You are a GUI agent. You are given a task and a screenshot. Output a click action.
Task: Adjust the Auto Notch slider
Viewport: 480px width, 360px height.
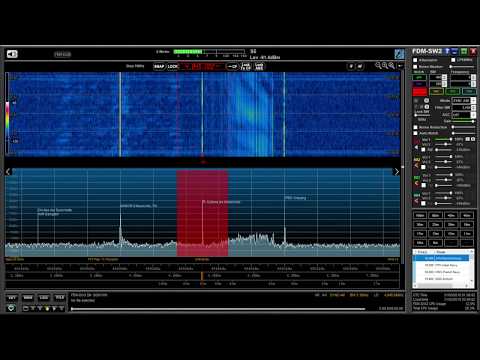click(463, 133)
